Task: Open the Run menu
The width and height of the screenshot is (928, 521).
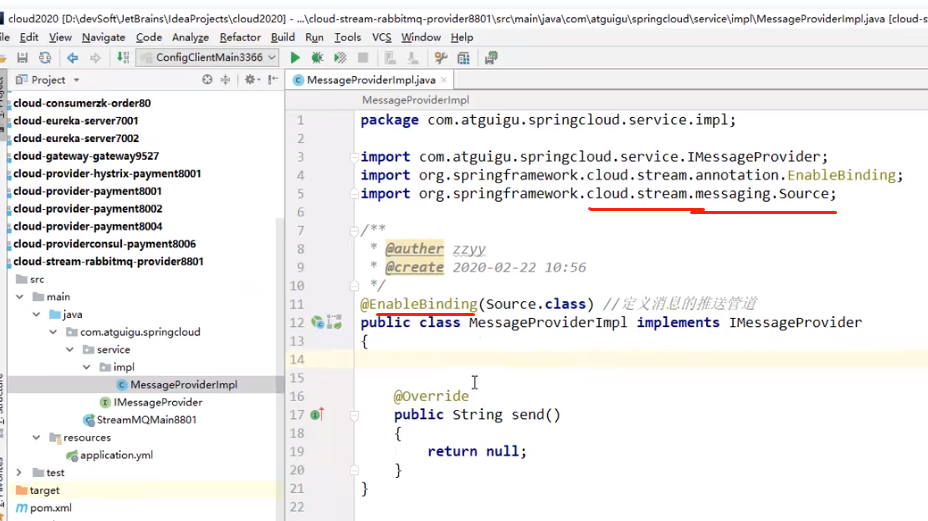Action: click(x=314, y=37)
